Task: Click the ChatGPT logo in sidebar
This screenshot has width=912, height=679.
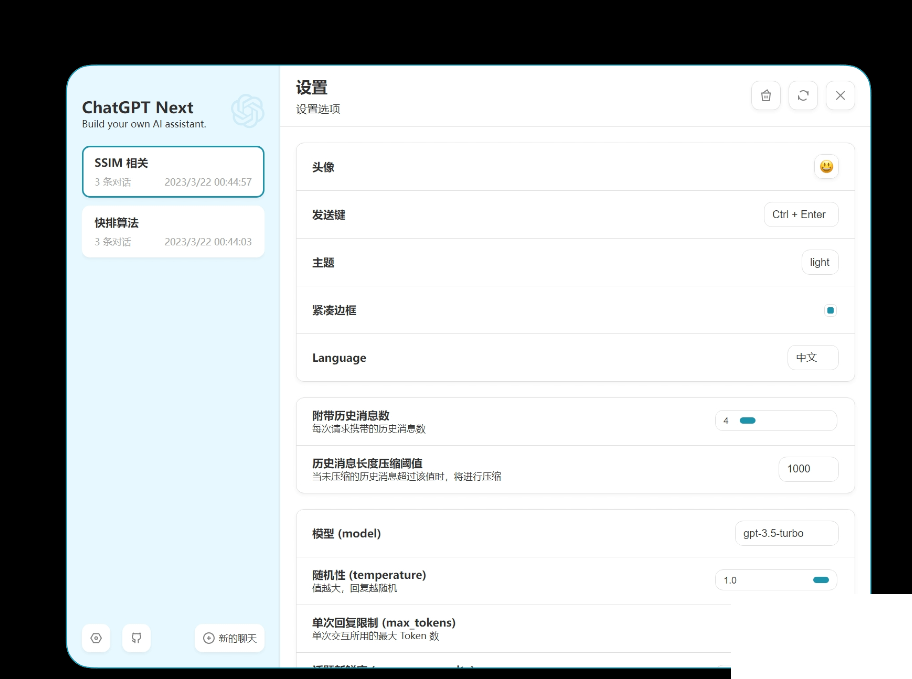Action: coord(247,111)
